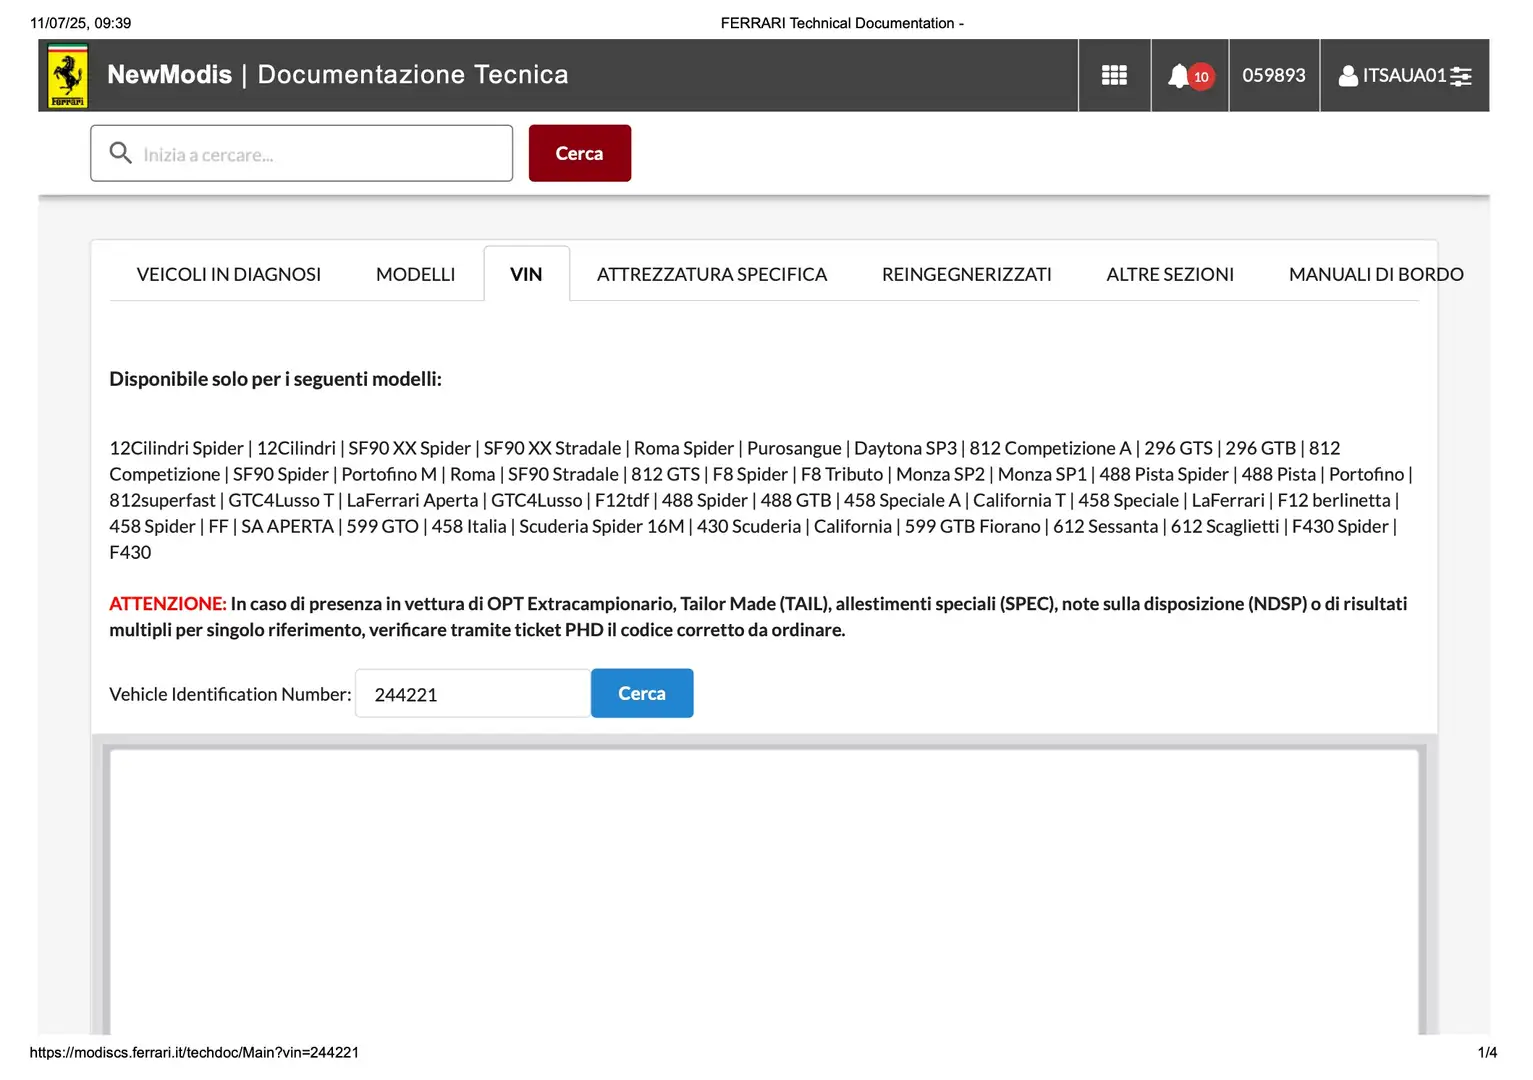1533x1080 pixels.
Task: Open the settings sliders icon
Action: point(1461,76)
